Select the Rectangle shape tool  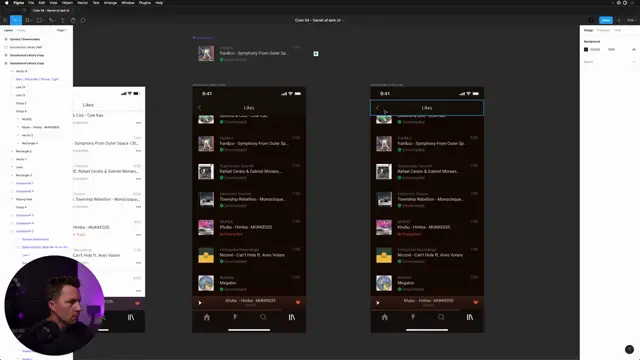(39, 20)
